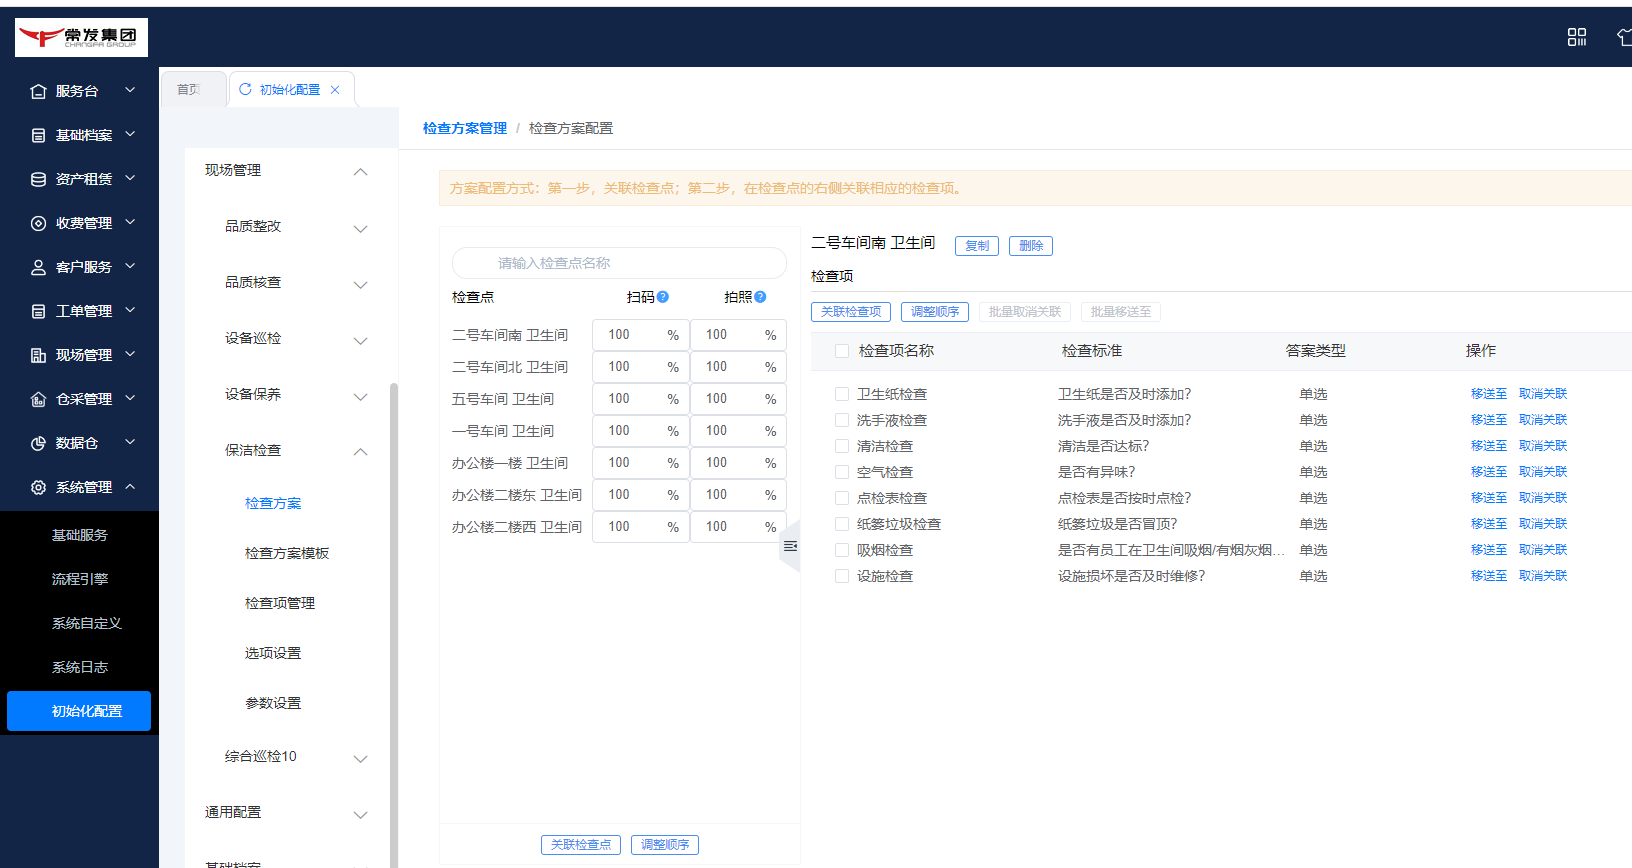Click the 关联检查项 button
This screenshot has height=868, width=1632.
coord(851,312)
